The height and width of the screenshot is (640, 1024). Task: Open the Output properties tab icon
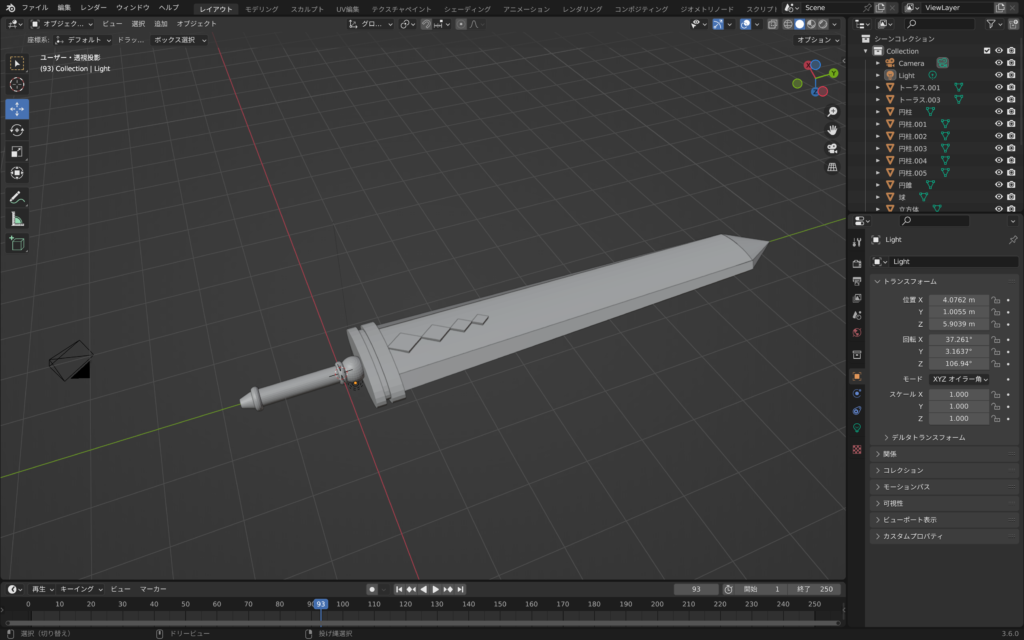coord(857,281)
